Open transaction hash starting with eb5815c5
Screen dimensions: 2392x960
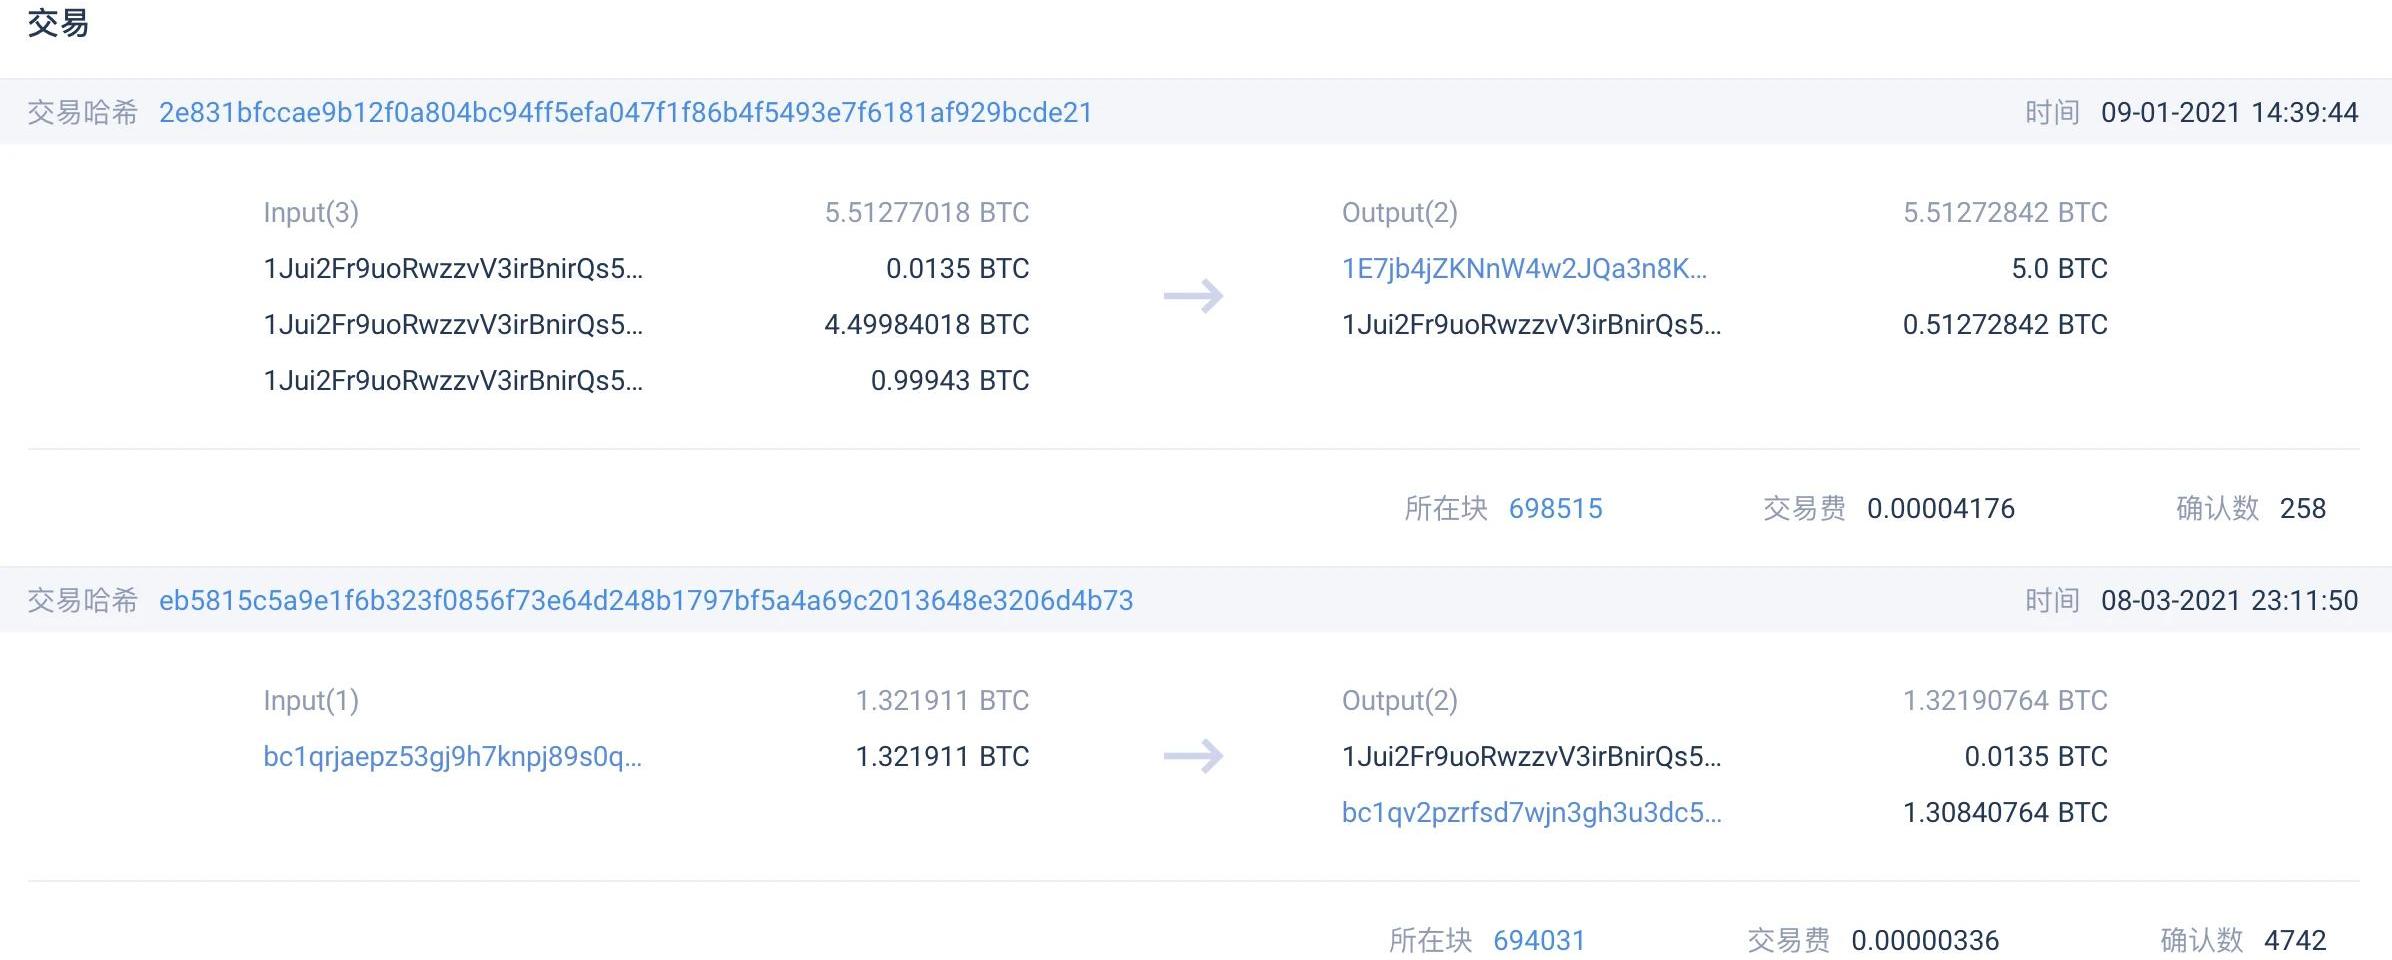[645, 600]
